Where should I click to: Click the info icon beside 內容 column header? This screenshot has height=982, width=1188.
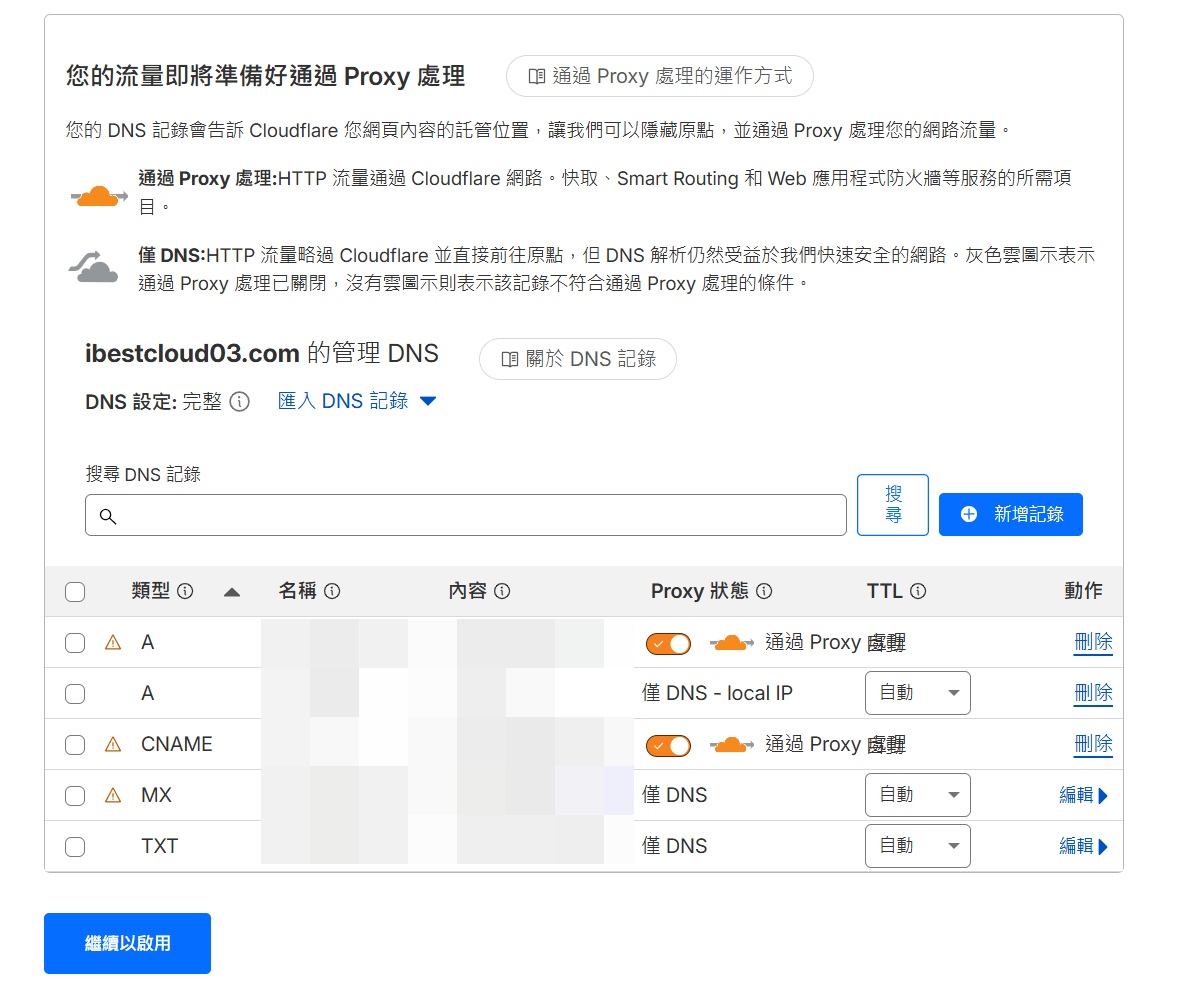tap(502, 591)
